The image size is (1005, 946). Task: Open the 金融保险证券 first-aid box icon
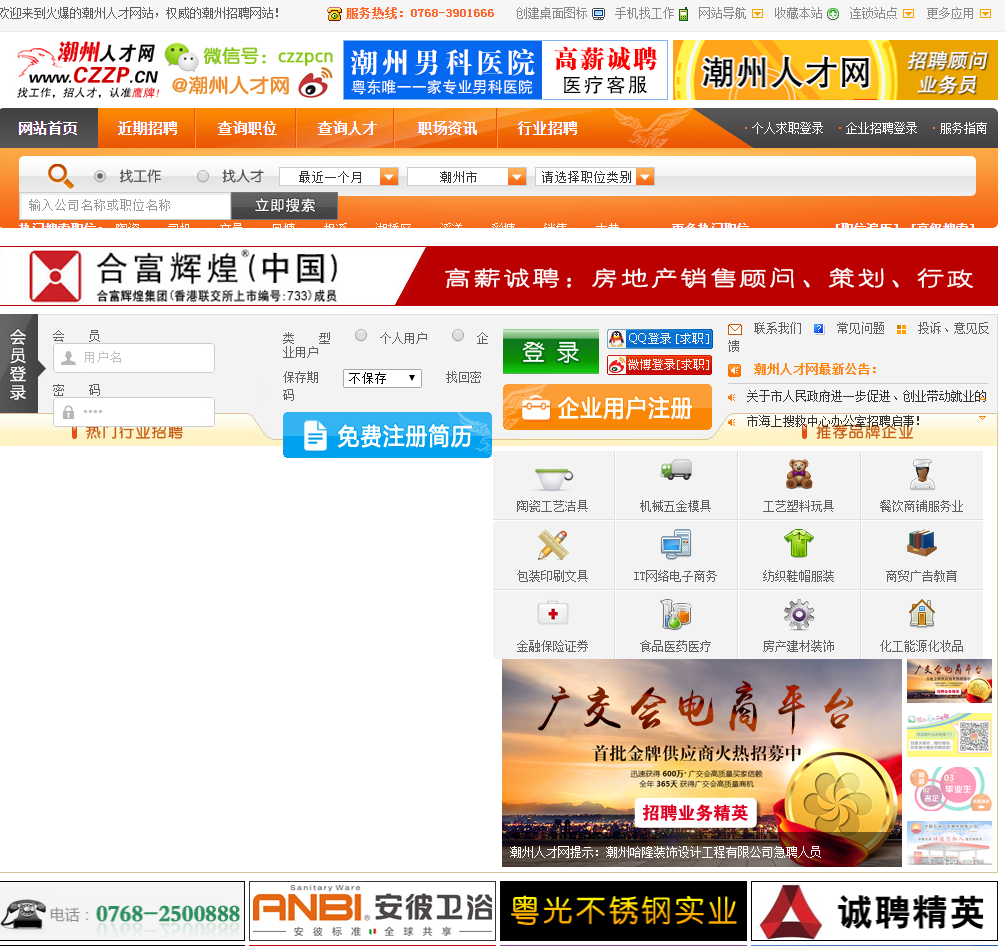(x=552, y=613)
